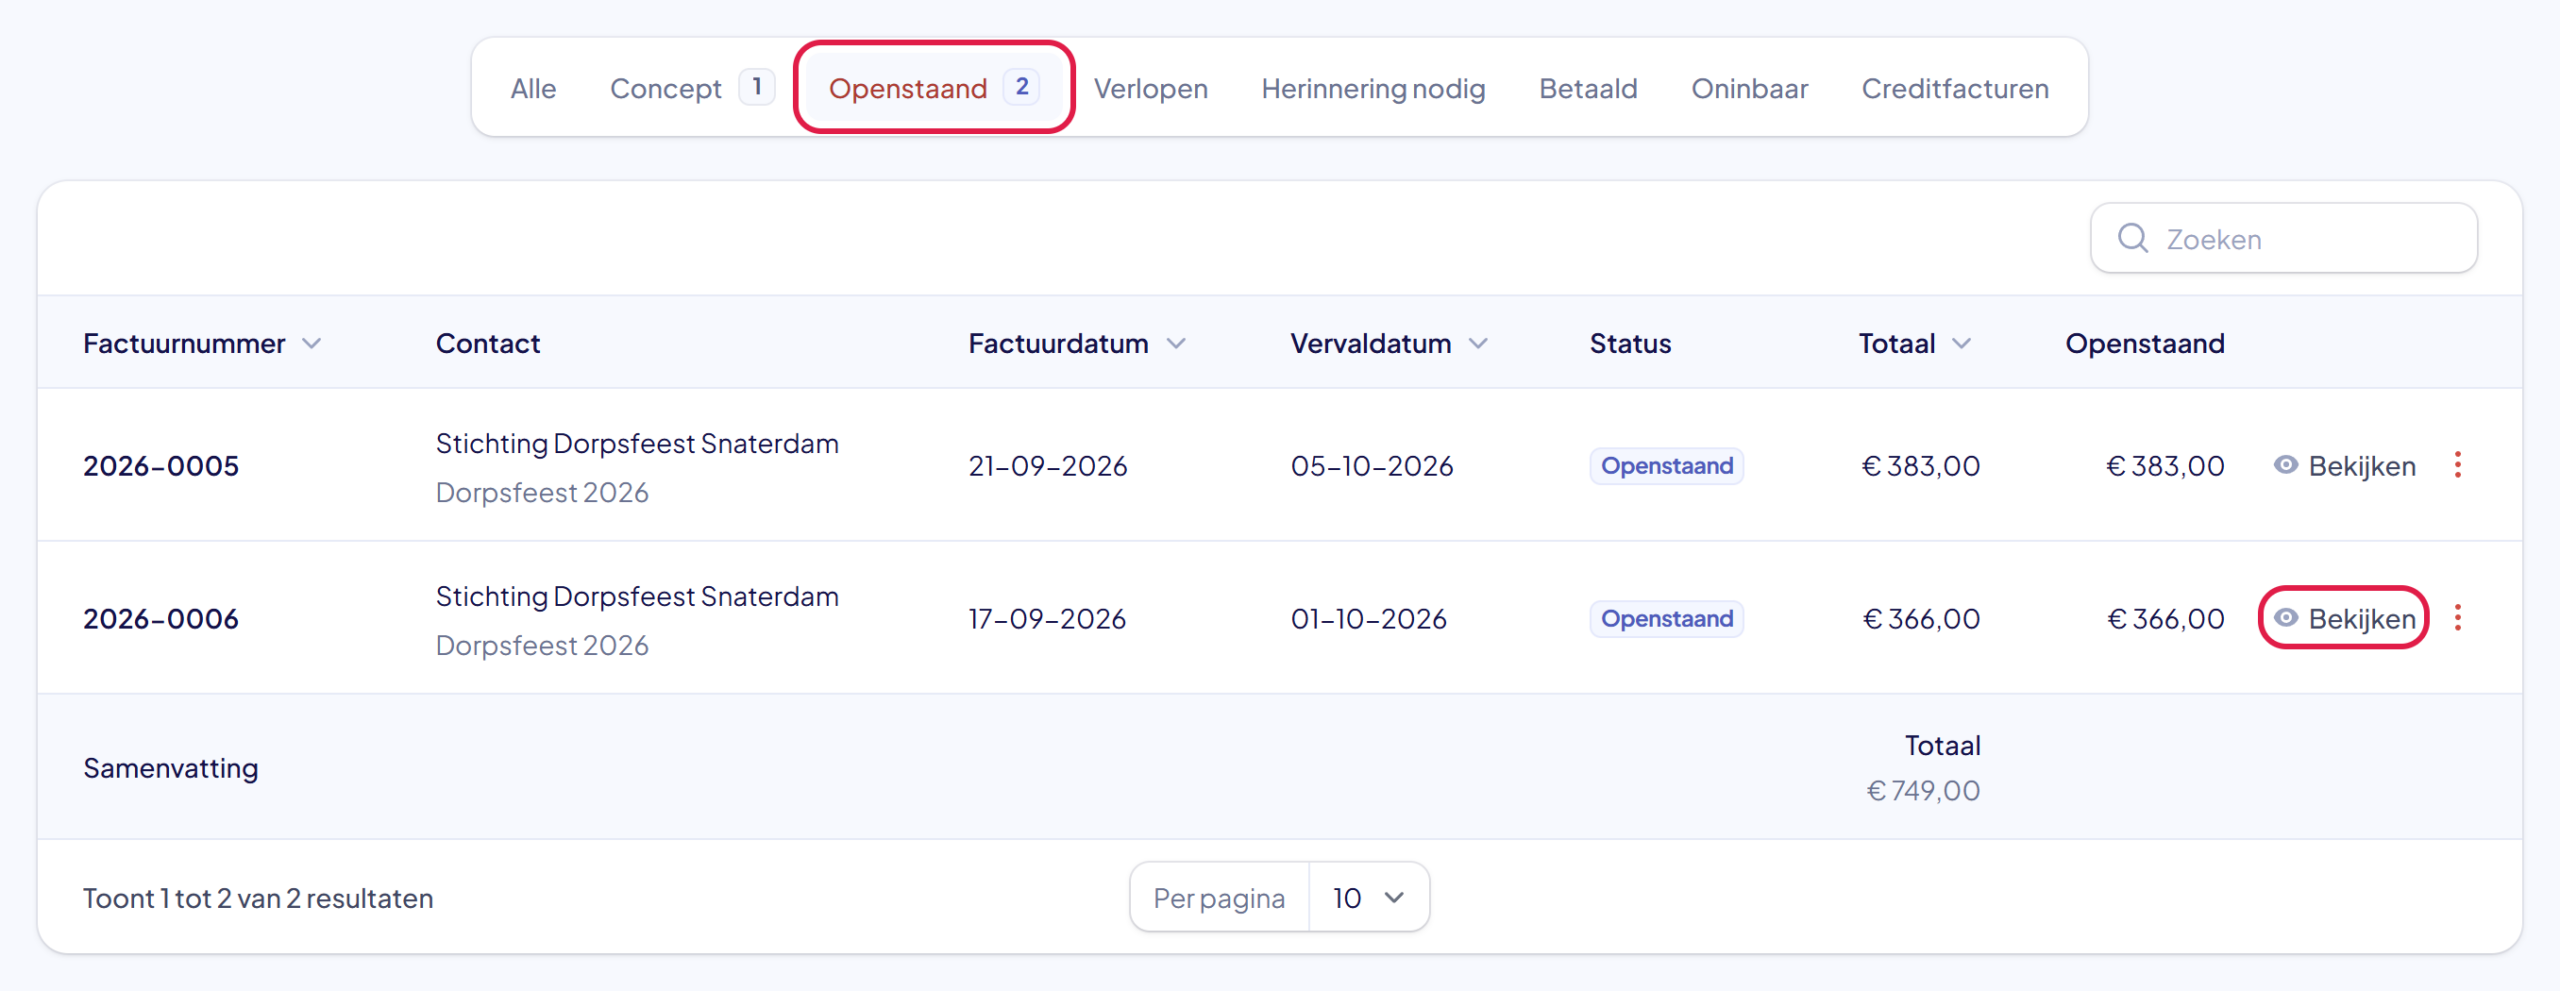Sort by Factuurnummer column chevron
The image size is (2560, 991).
(312, 344)
